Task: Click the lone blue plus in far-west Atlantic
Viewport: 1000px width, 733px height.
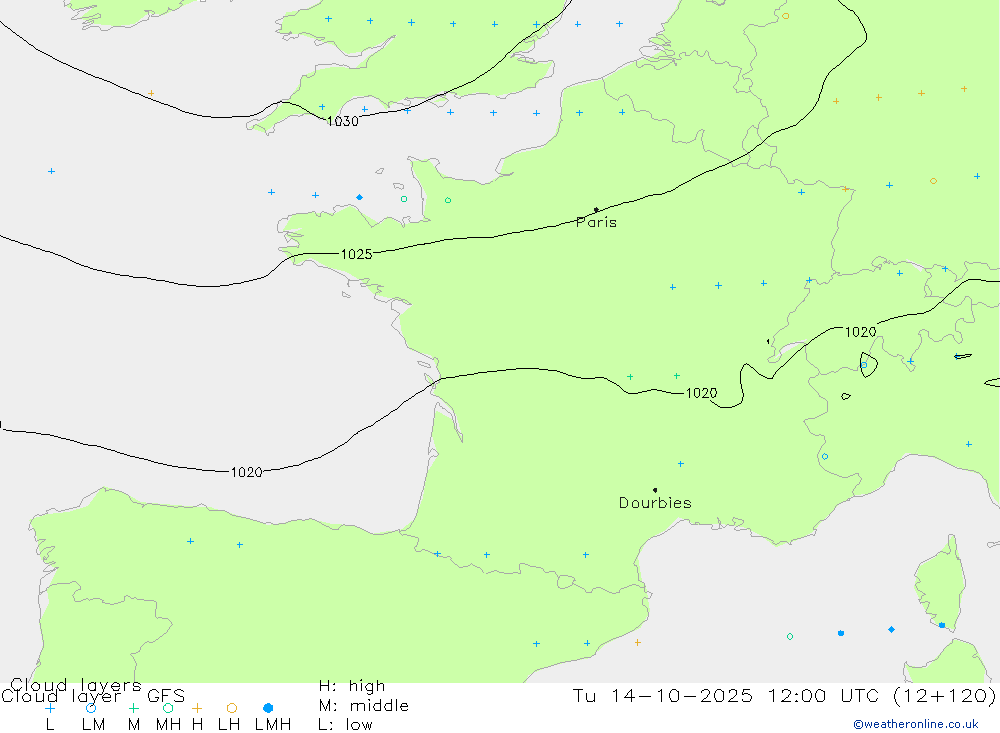Action: click(52, 171)
